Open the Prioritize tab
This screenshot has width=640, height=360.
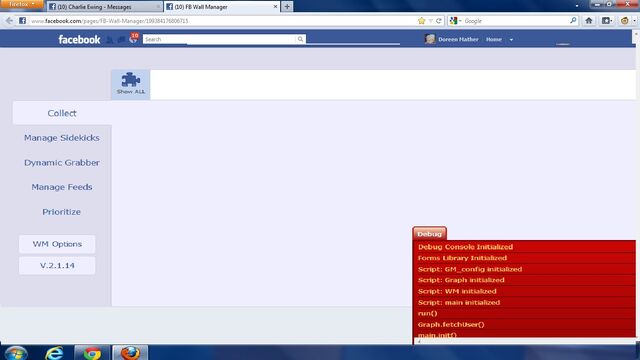(x=62, y=212)
